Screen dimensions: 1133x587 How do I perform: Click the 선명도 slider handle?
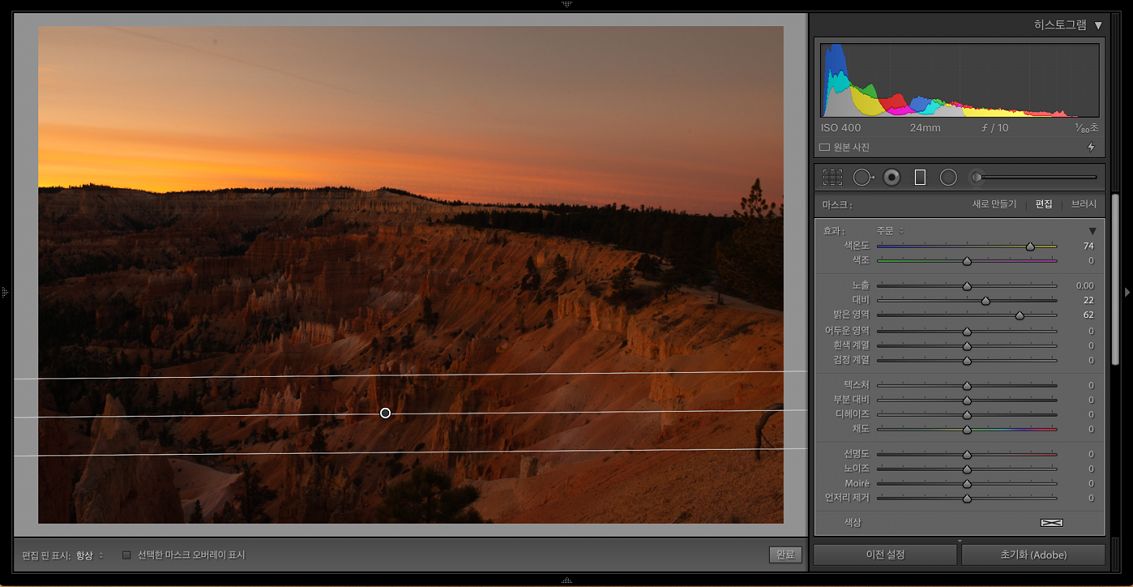pyautogui.click(x=967, y=455)
